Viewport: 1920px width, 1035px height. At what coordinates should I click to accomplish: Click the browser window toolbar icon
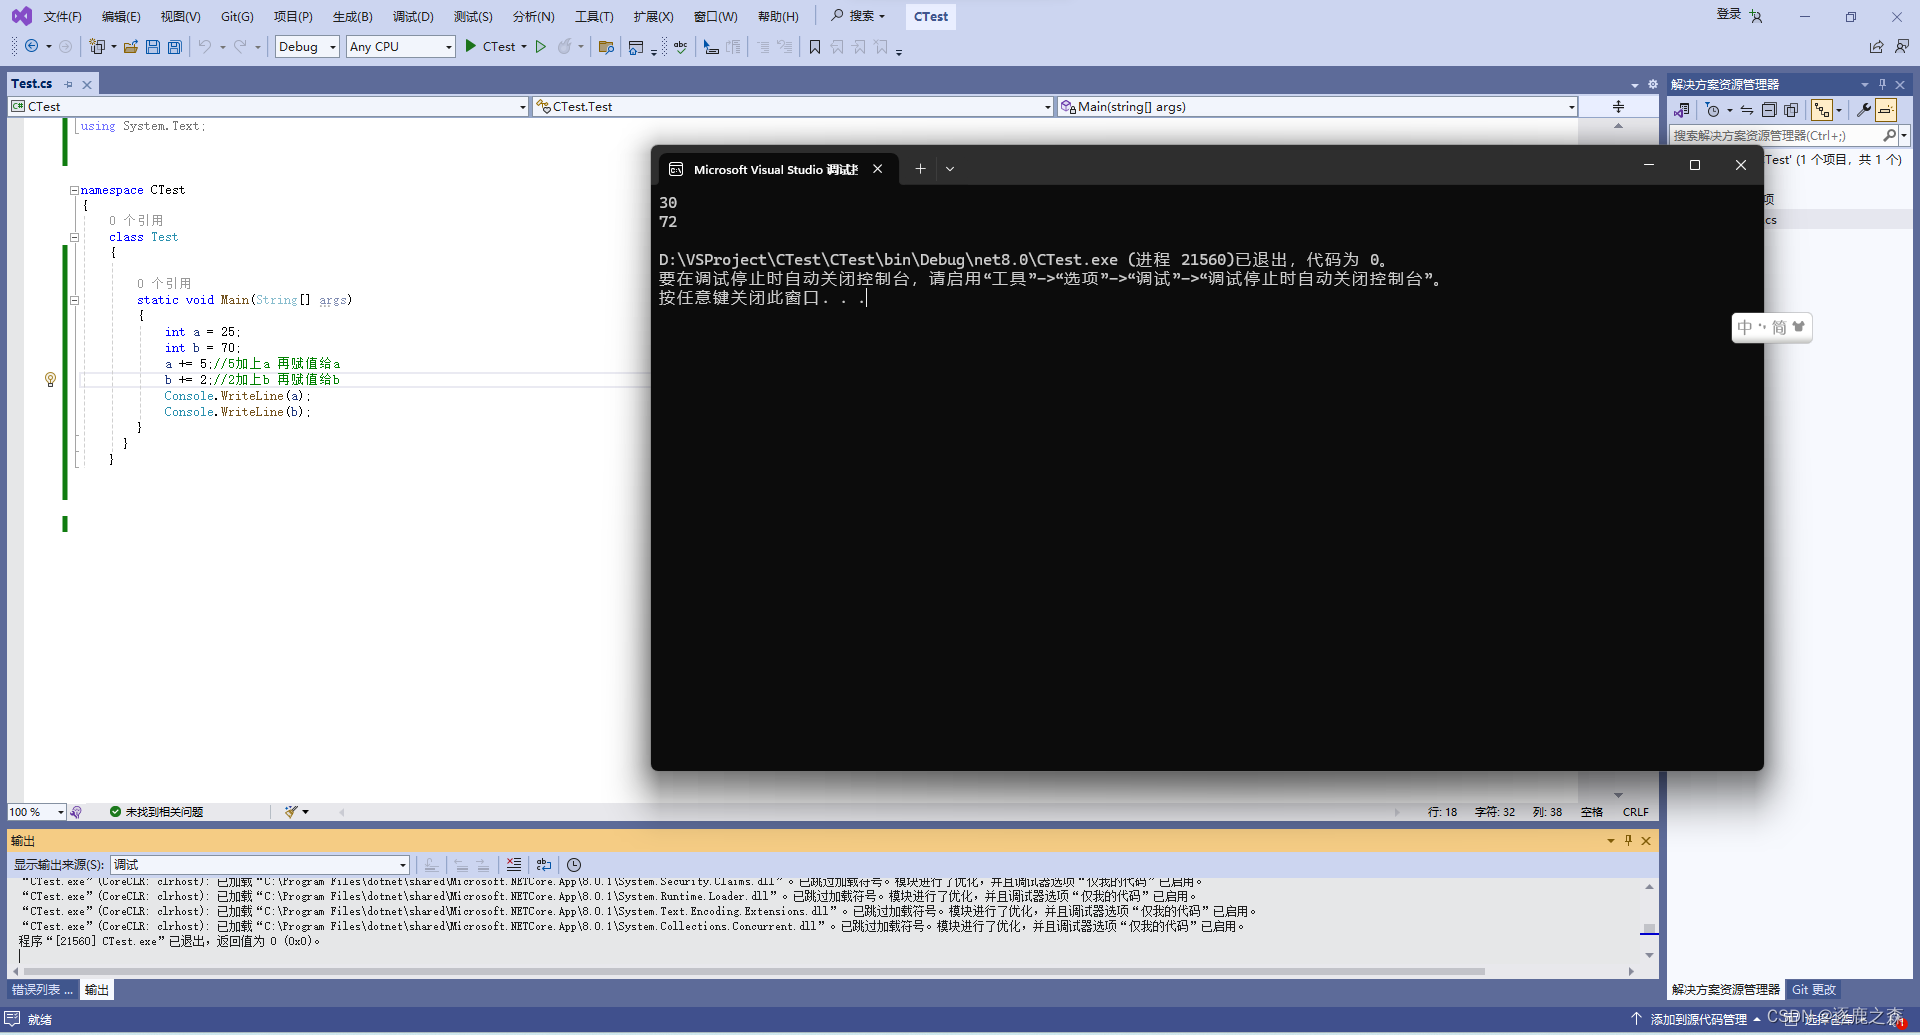click(636, 46)
